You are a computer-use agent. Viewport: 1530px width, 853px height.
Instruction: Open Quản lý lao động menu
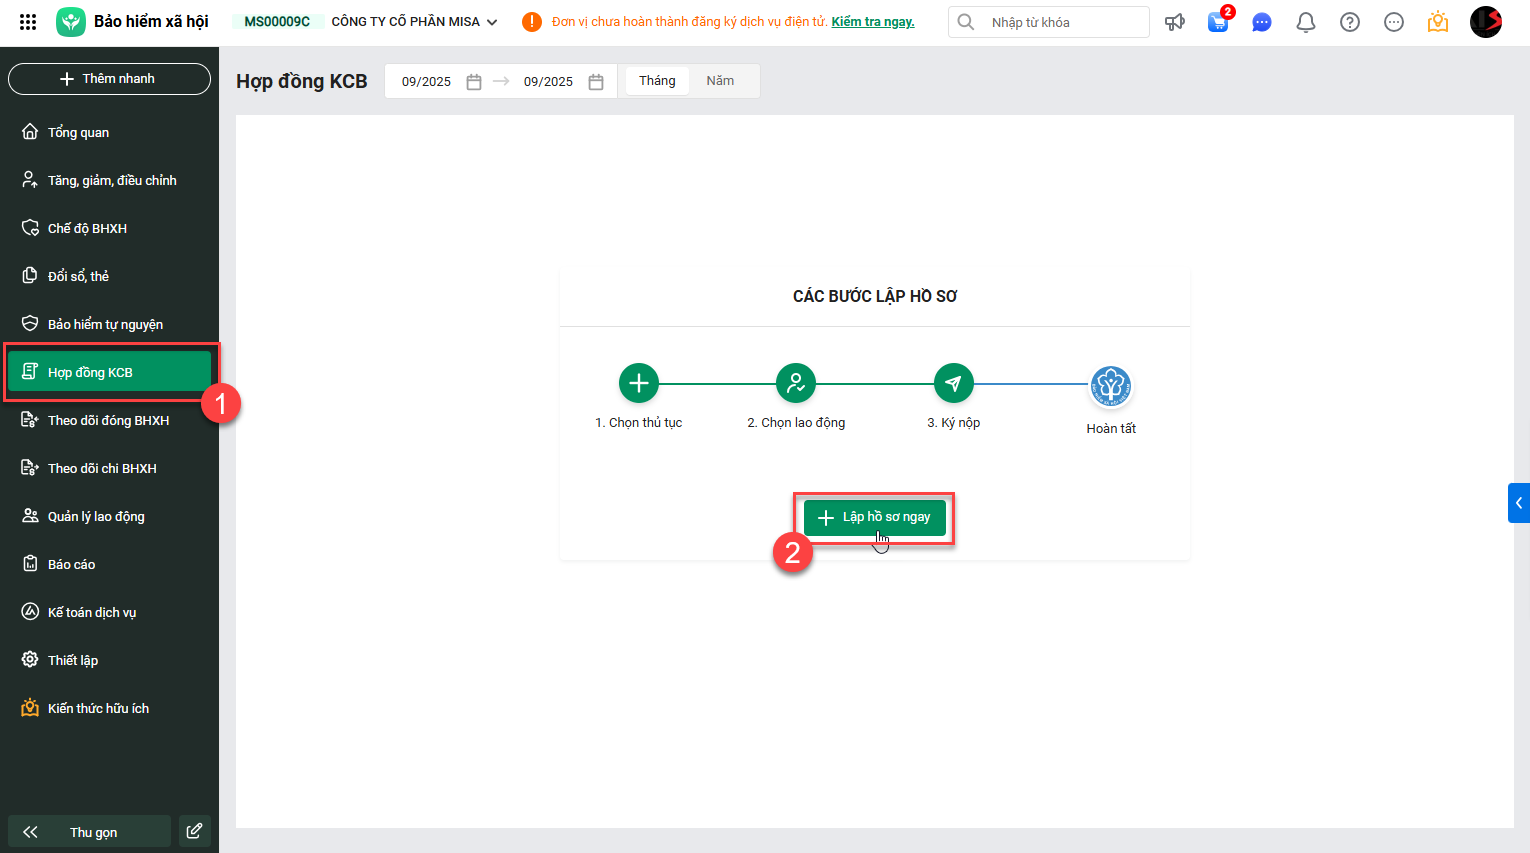(110, 516)
